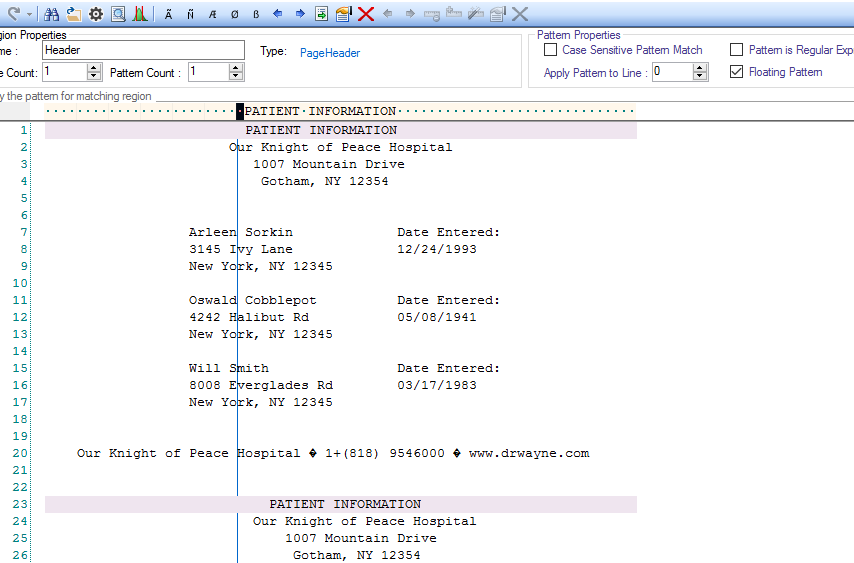Select the first PATIENT INFORMATION line
The height and width of the screenshot is (563, 854).
321,130
